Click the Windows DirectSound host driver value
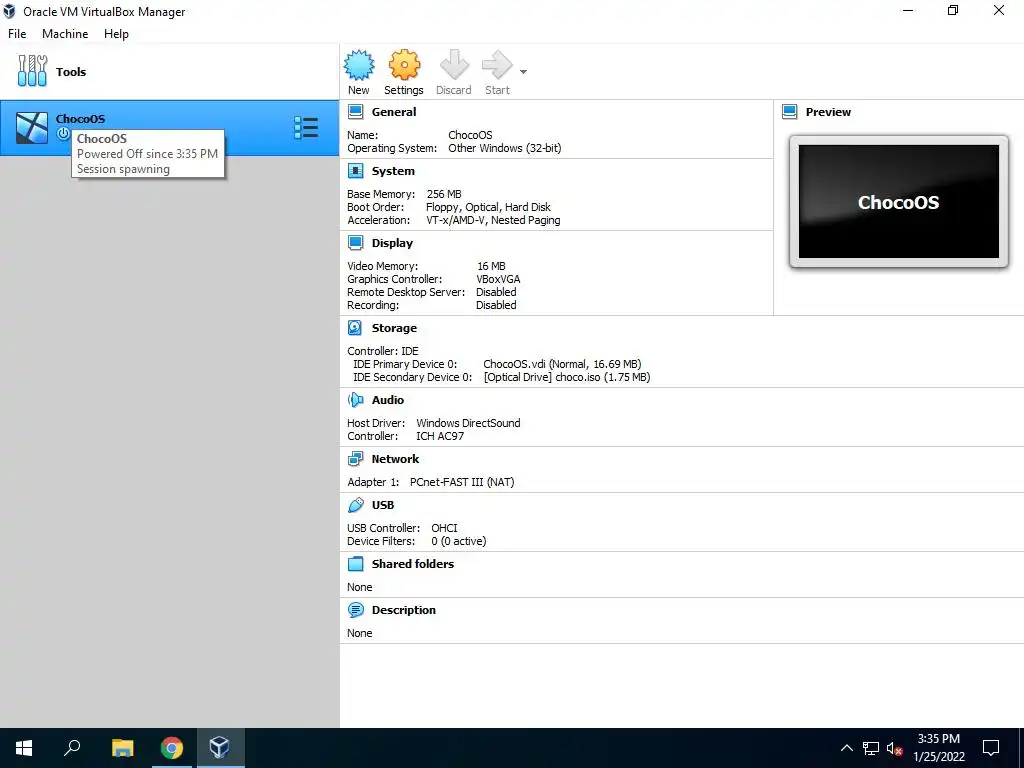The width and height of the screenshot is (1024, 768). [468, 423]
